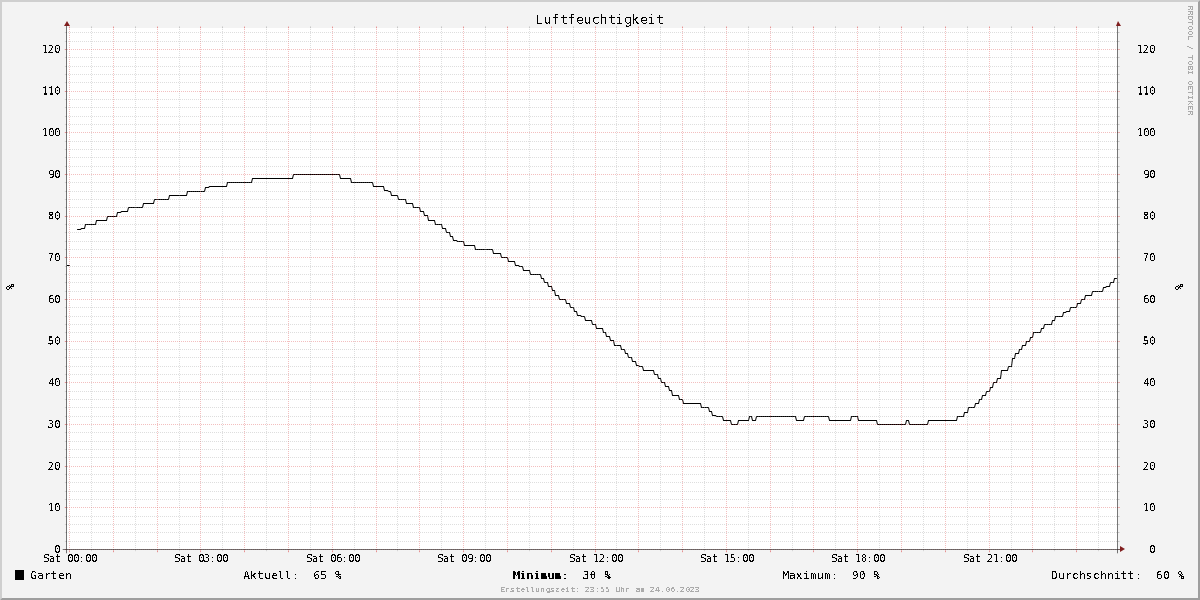Select the "Garten" legend label
The height and width of the screenshot is (600, 1200).
pyautogui.click(x=51, y=575)
